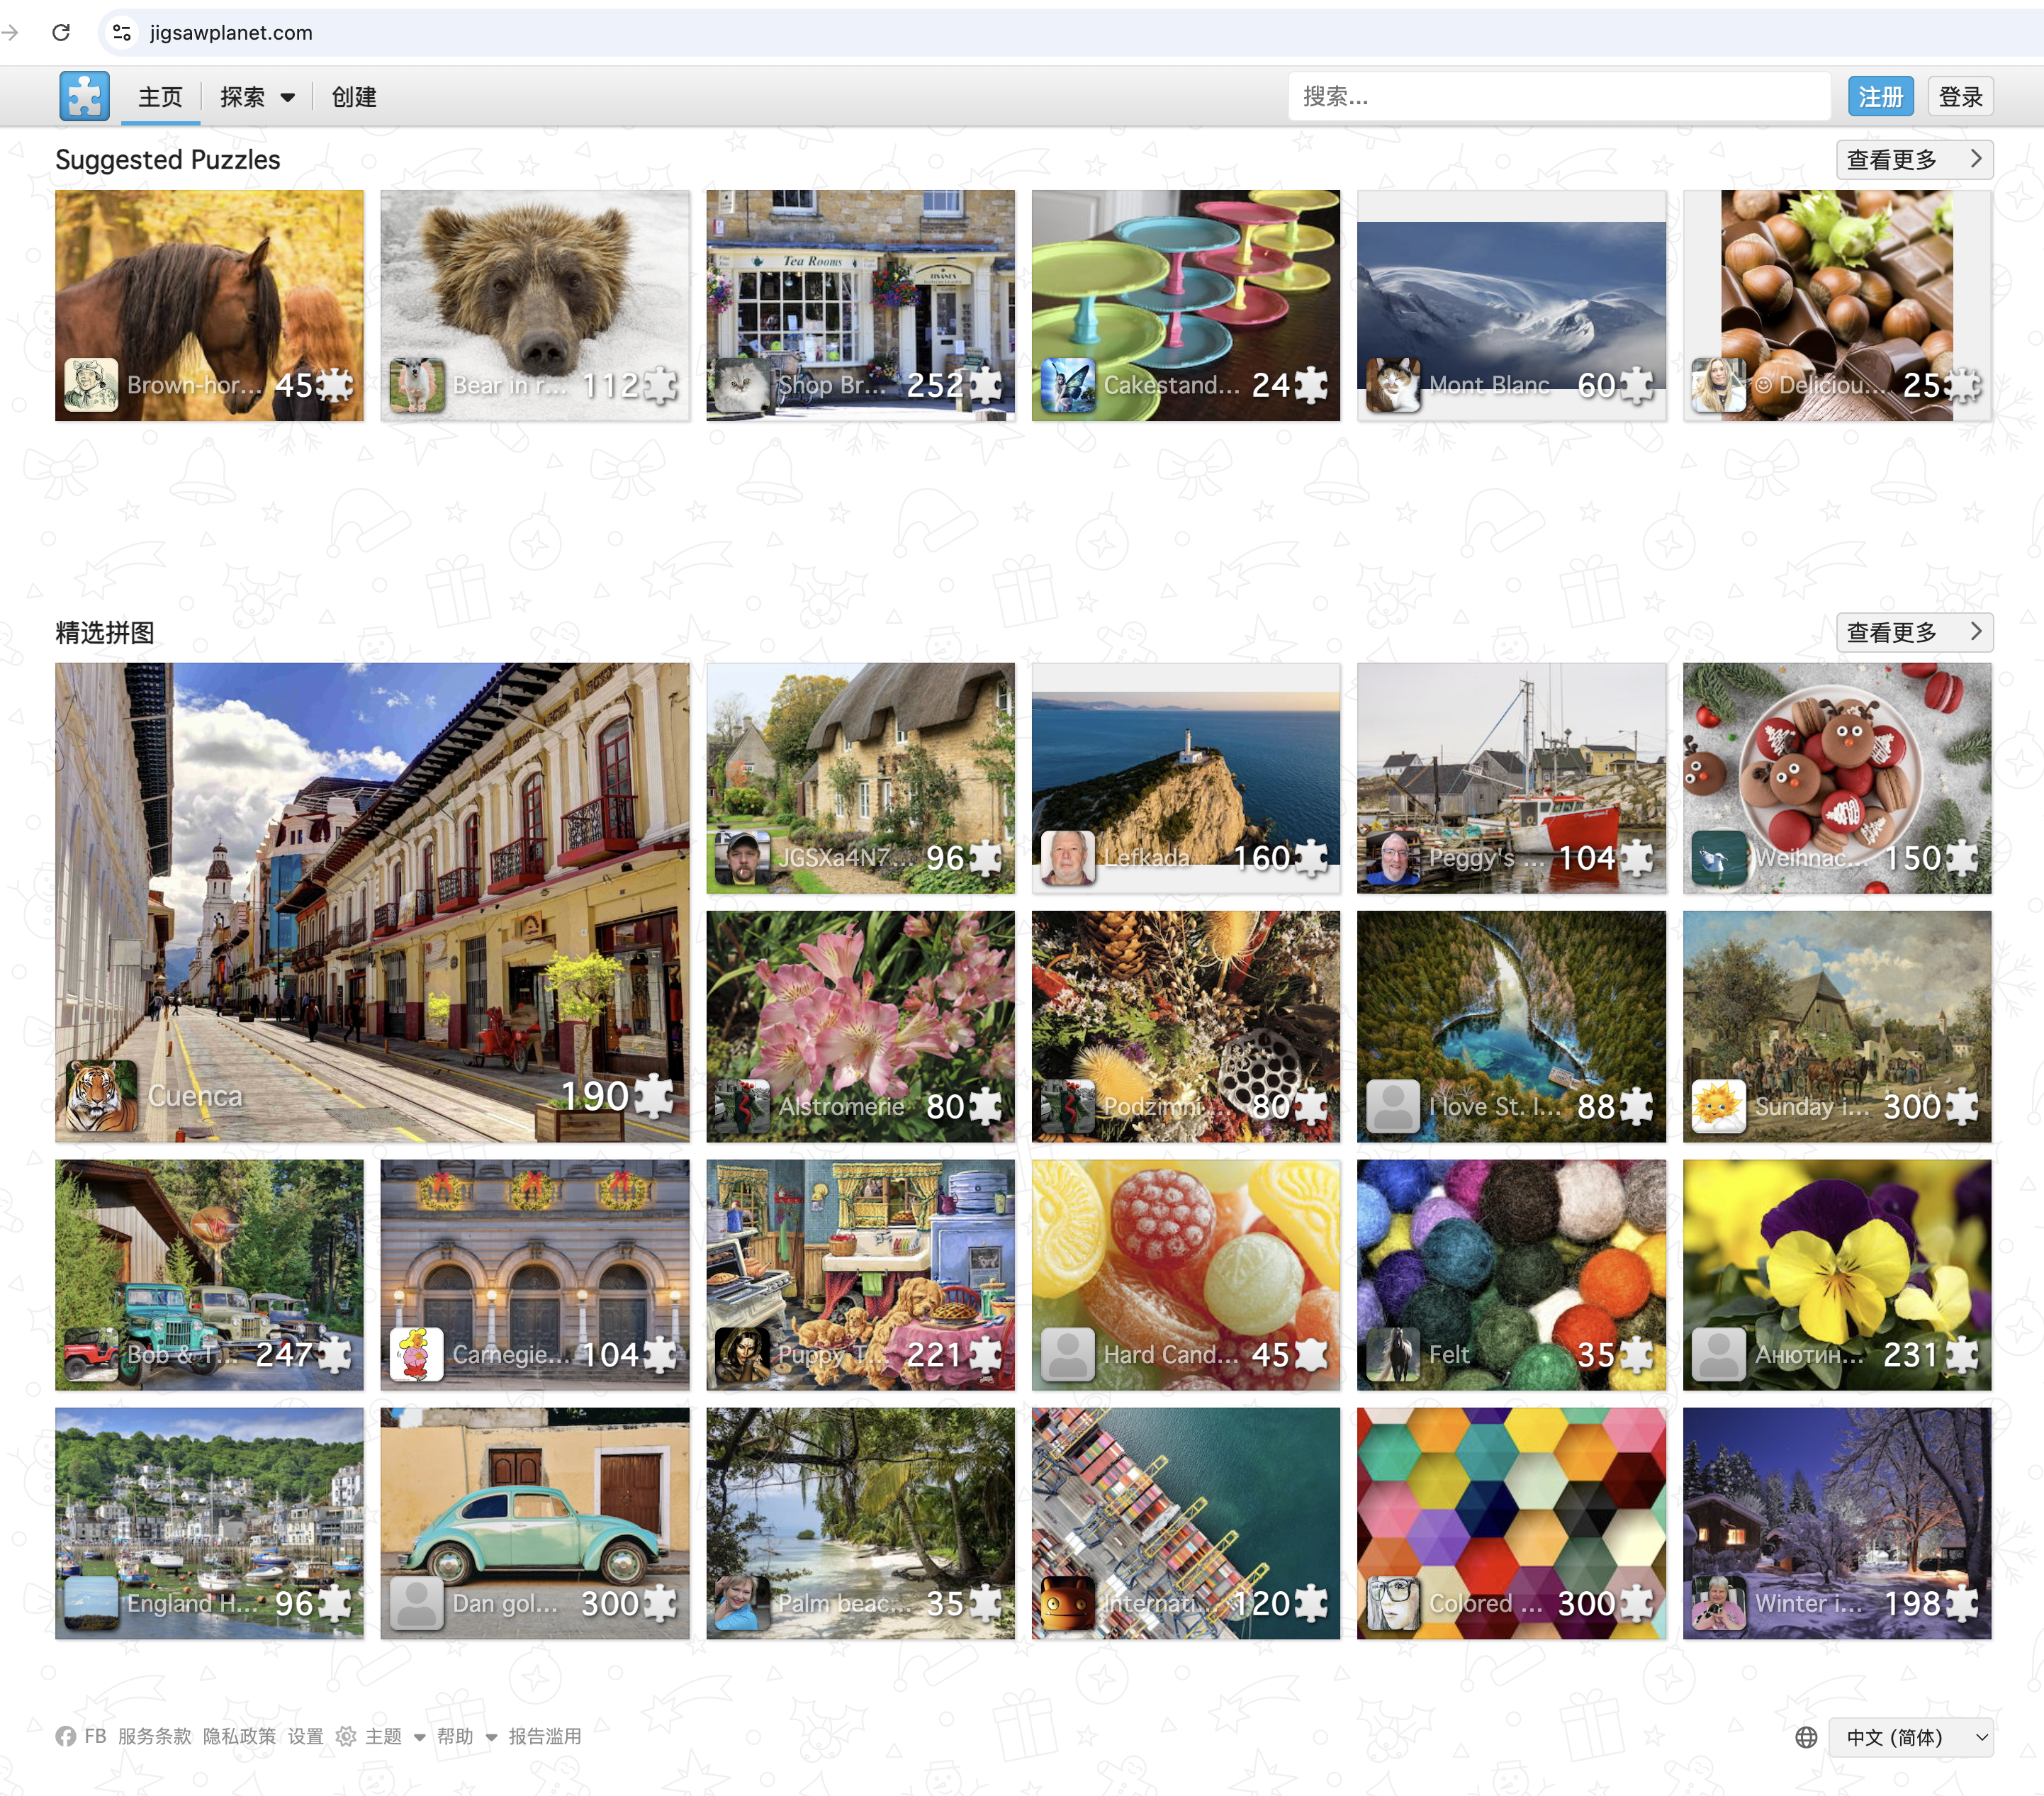The image size is (2044, 1796).
Task: Click the globe language icon
Action: click(x=1806, y=1737)
